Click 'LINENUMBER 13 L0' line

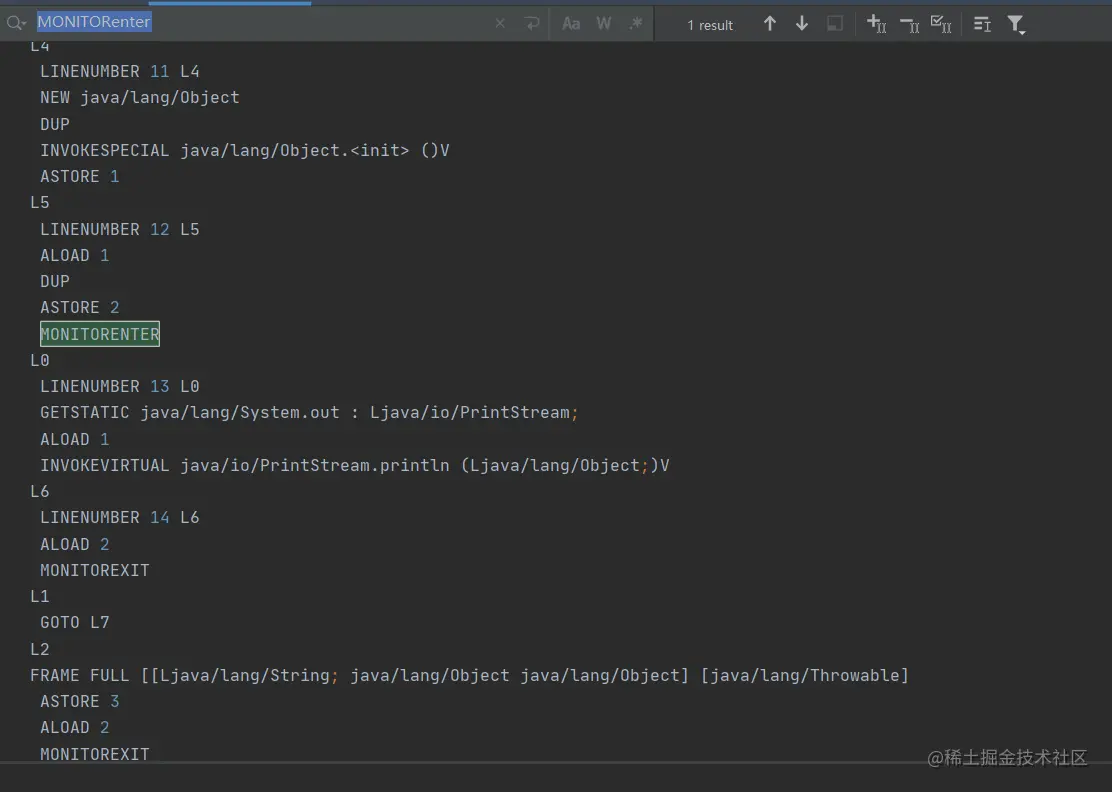[x=120, y=386]
